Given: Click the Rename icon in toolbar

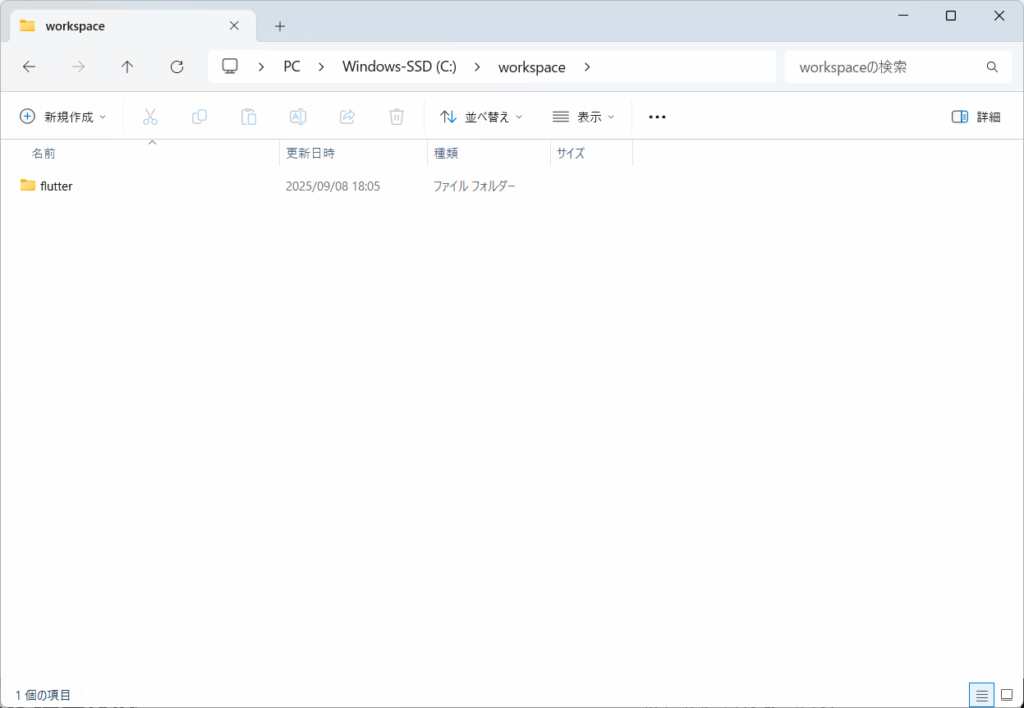Looking at the screenshot, I should click(x=298, y=117).
